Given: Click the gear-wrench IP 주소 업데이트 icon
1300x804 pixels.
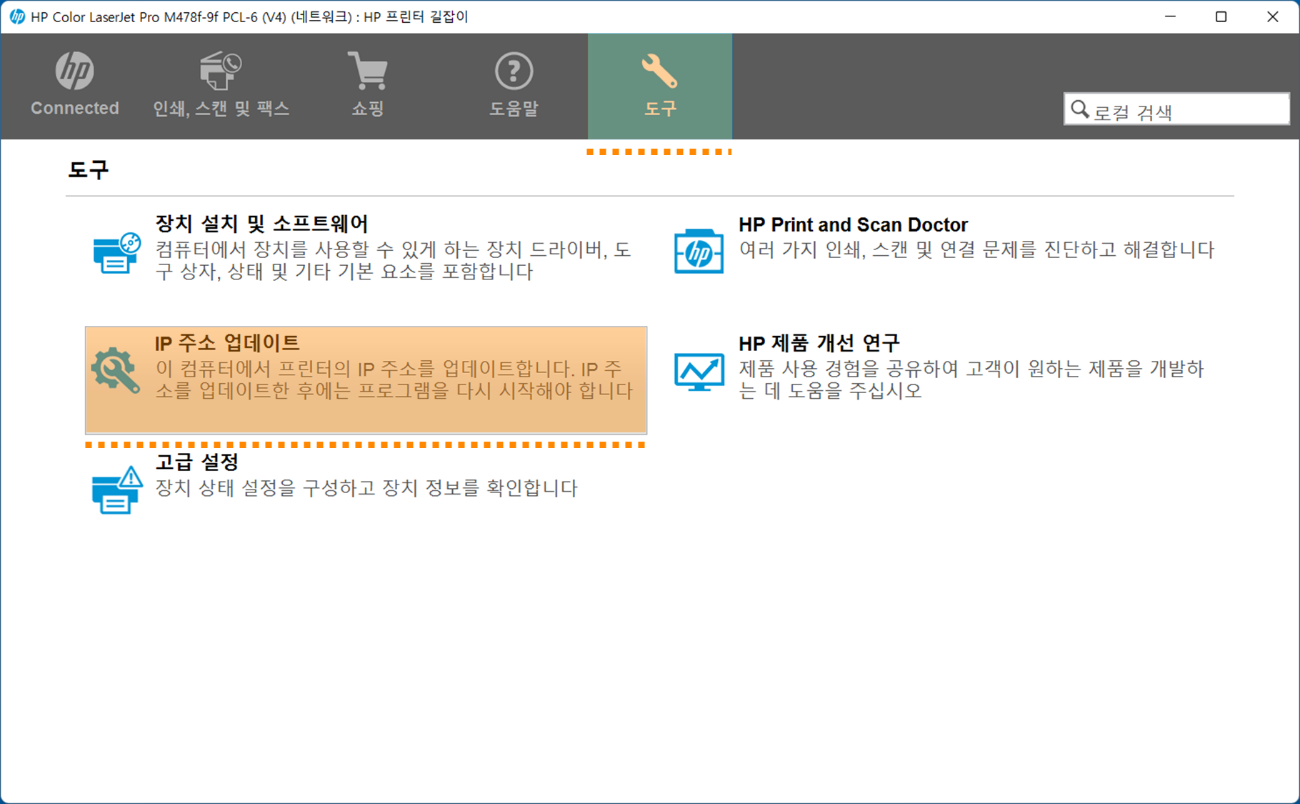Looking at the screenshot, I should click(x=116, y=370).
